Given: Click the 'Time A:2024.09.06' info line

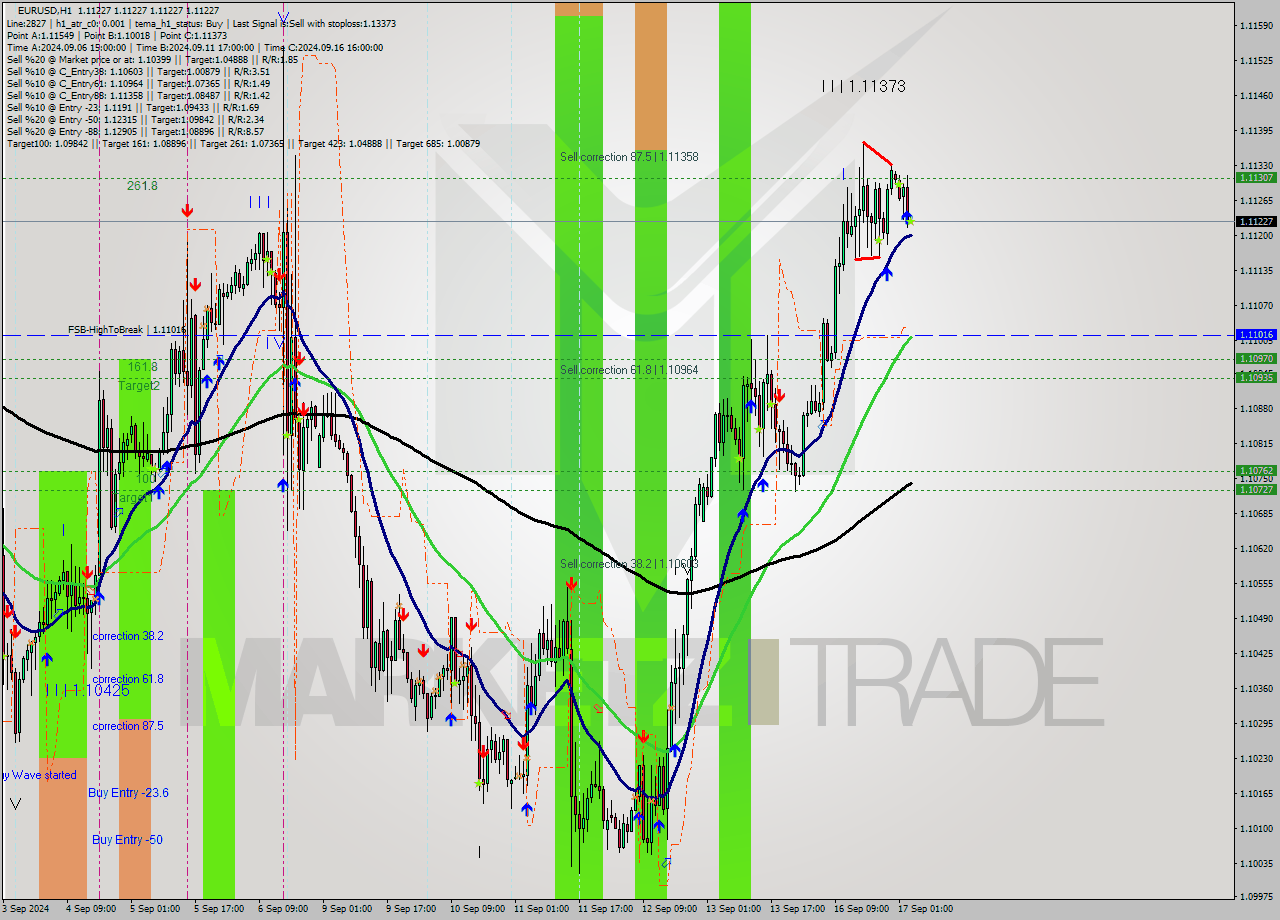Looking at the screenshot, I should pyautogui.click(x=194, y=47).
